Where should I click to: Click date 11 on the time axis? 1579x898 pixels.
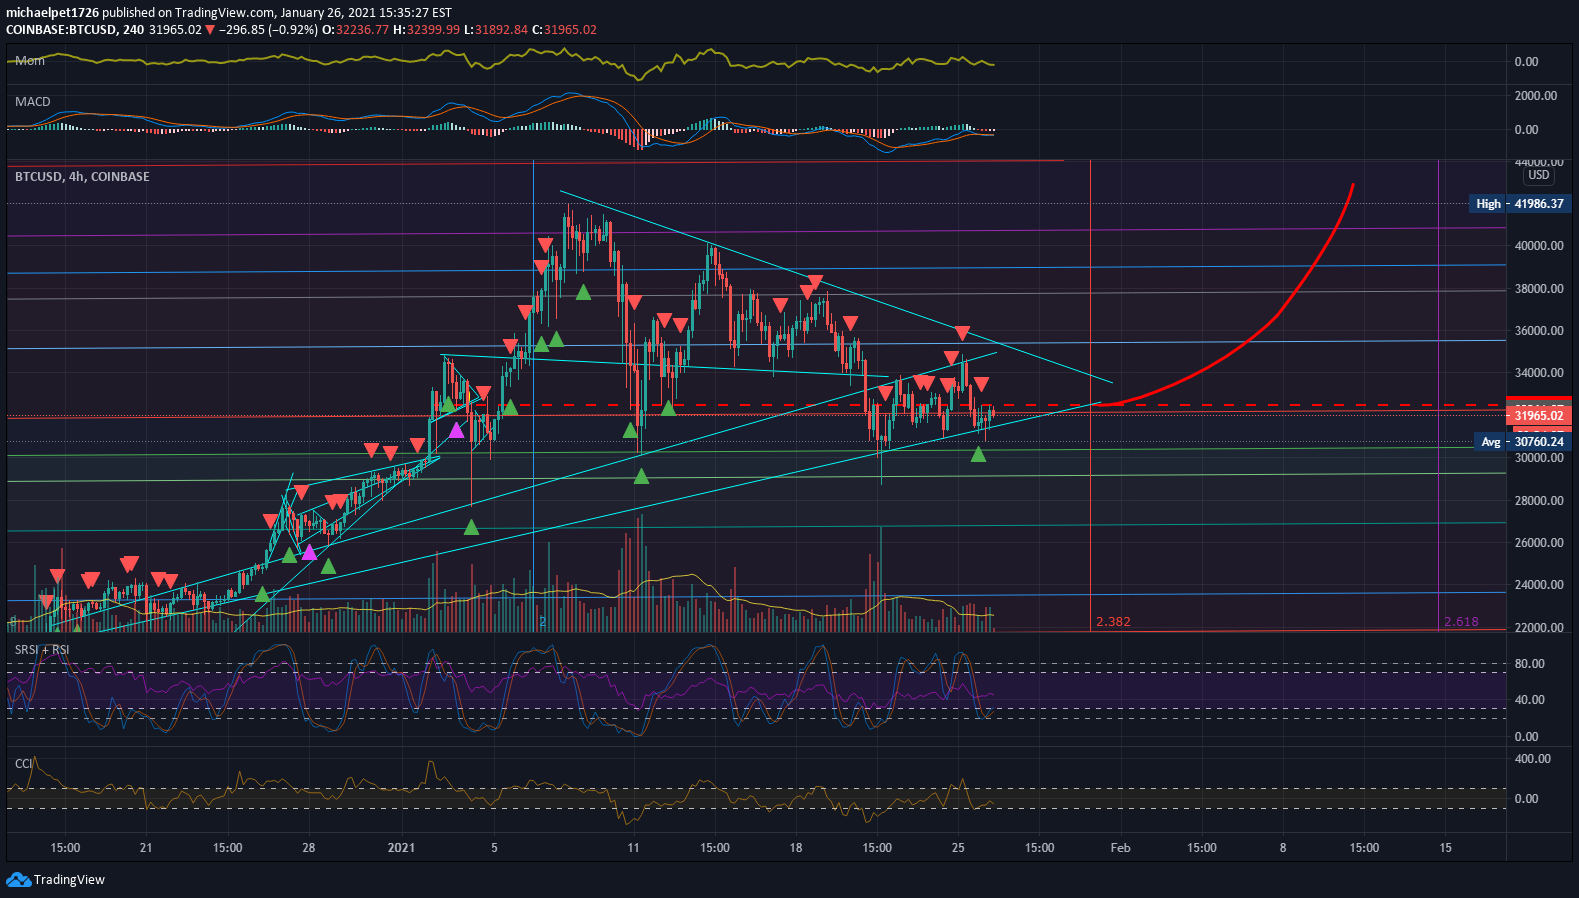pos(633,848)
